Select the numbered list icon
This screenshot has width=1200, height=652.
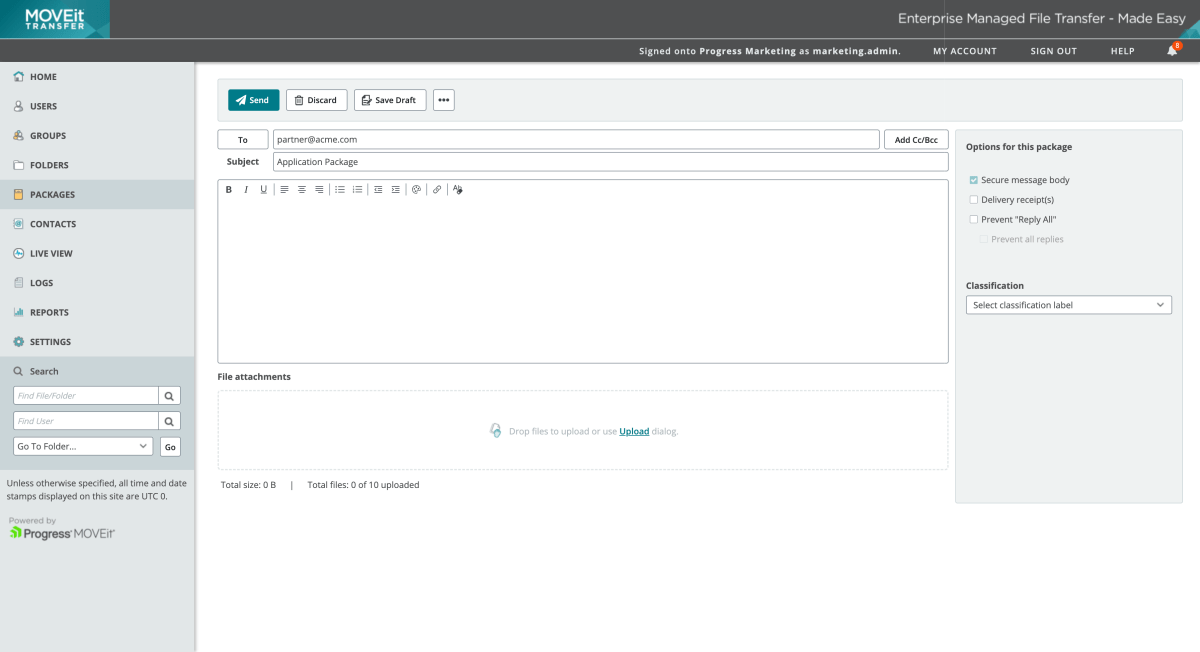tap(357, 189)
